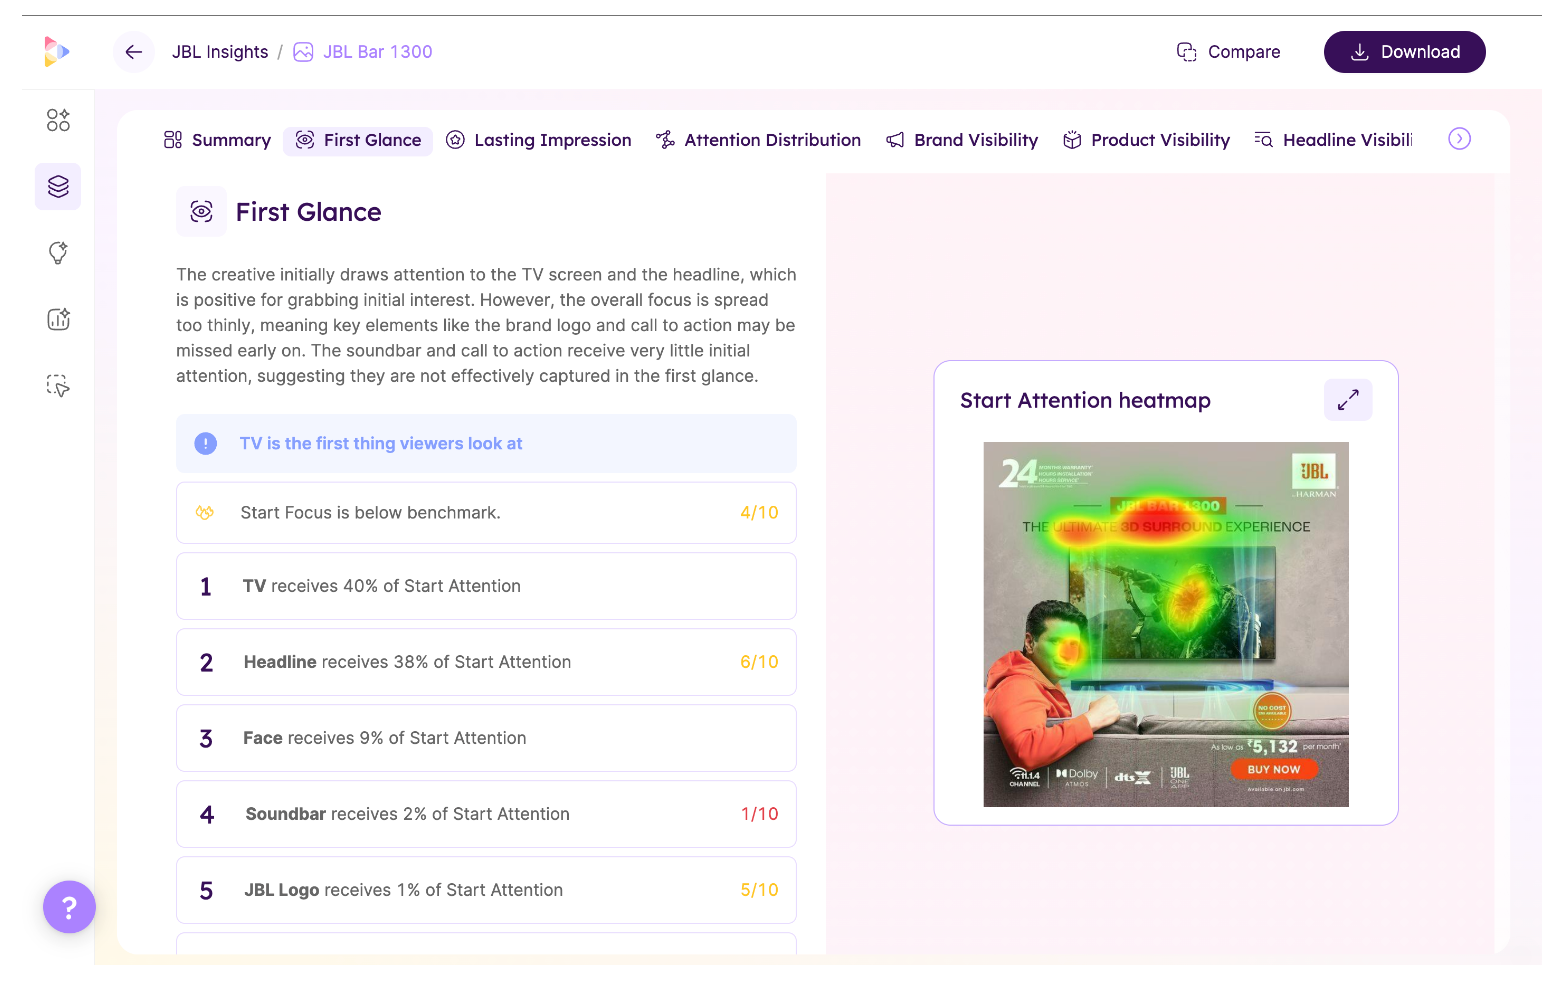
Task: Switch to the Summary tab
Action: click(217, 140)
